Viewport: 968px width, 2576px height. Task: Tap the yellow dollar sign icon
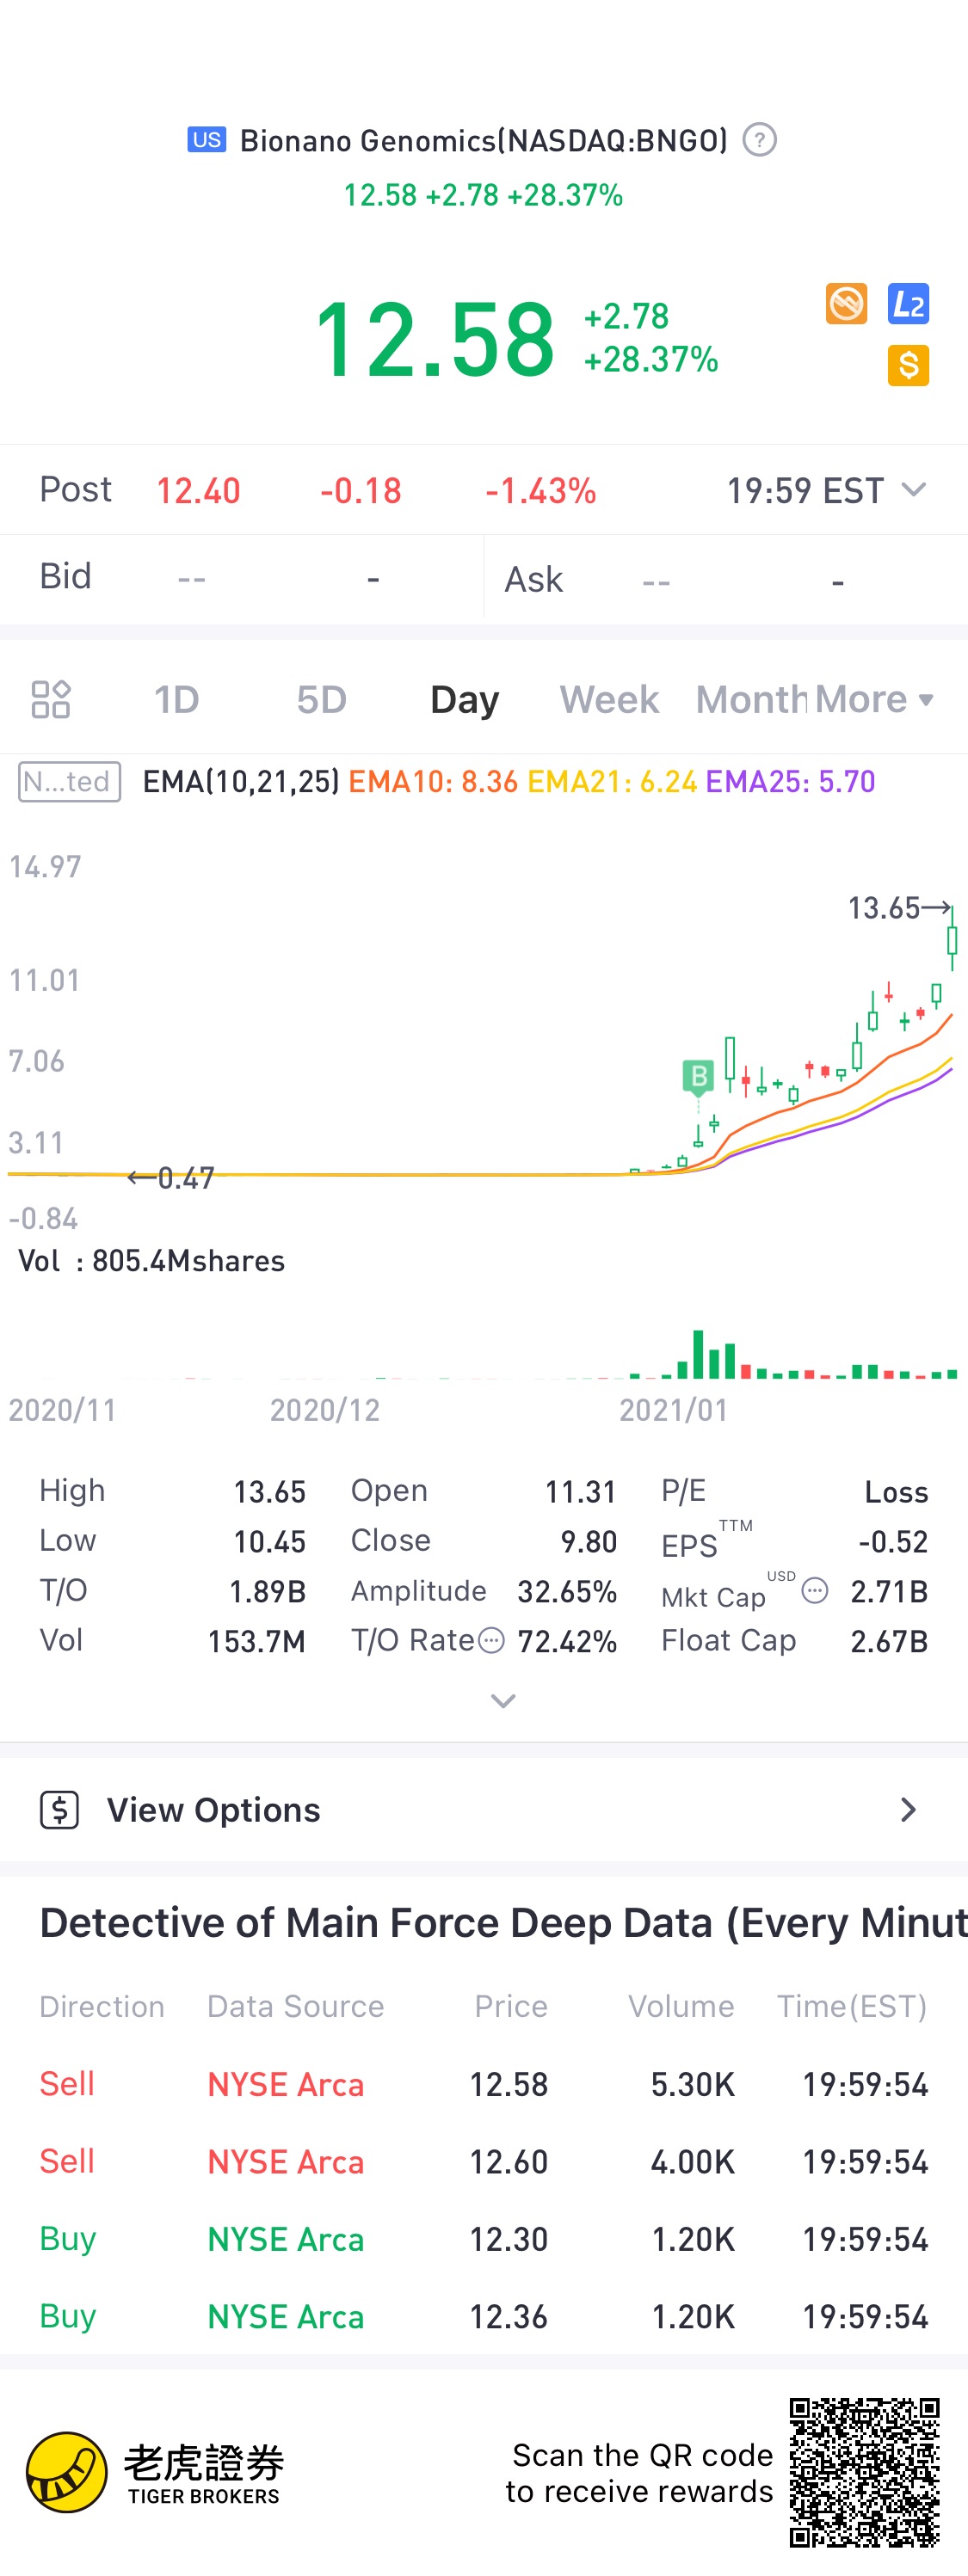click(x=908, y=365)
